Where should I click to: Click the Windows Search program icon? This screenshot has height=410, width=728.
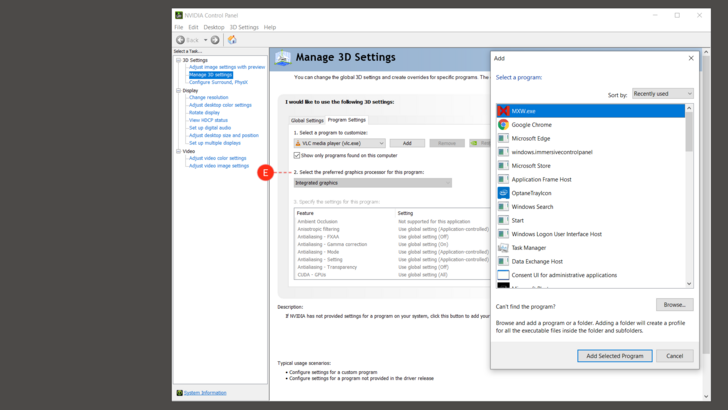(x=503, y=207)
